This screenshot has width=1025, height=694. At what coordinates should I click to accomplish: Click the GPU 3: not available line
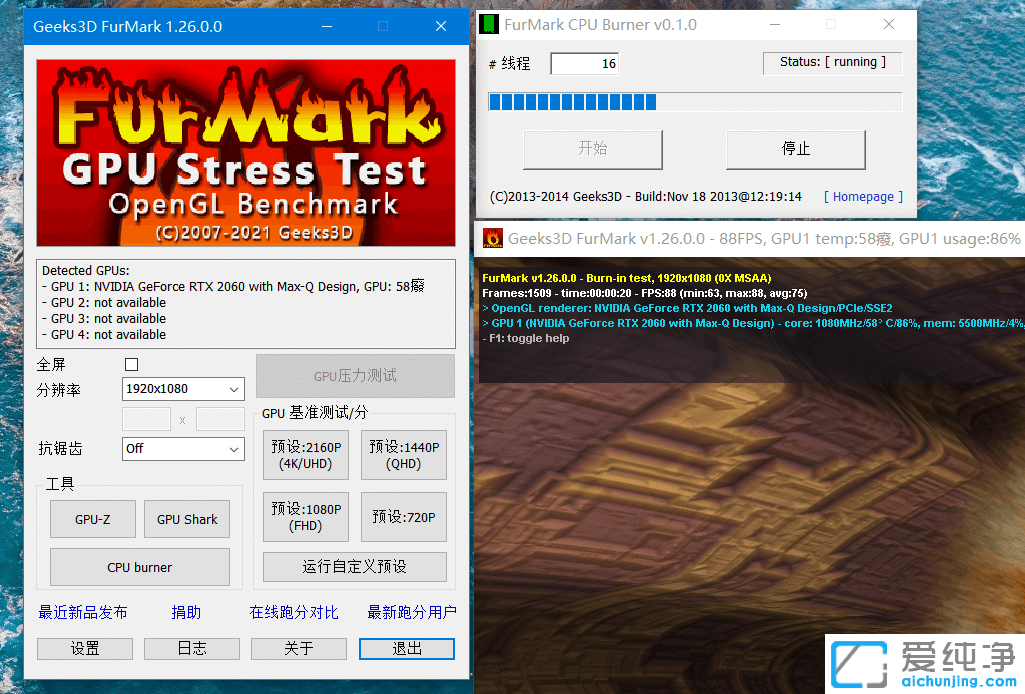click(104, 318)
